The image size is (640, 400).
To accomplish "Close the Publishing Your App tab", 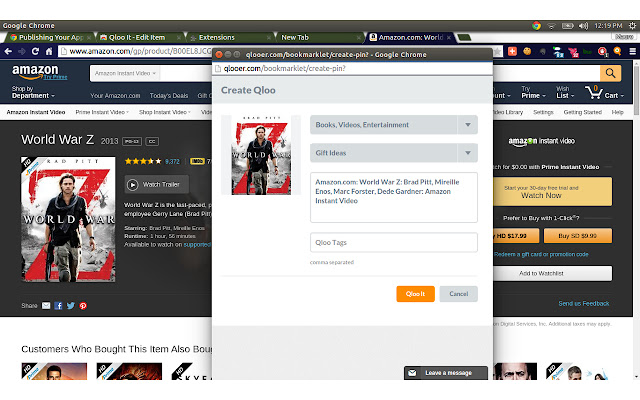I will click(x=89, y=38).
